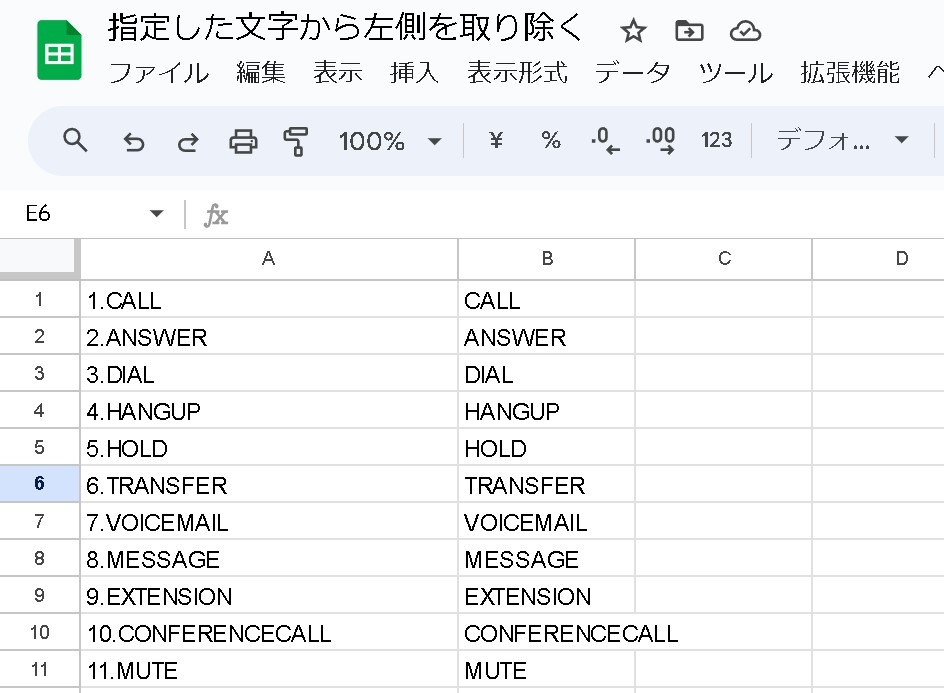Image resolution: width=944 pixels, height=693 pixels.
Task: Star this spreadsheet
Action: 634,31
